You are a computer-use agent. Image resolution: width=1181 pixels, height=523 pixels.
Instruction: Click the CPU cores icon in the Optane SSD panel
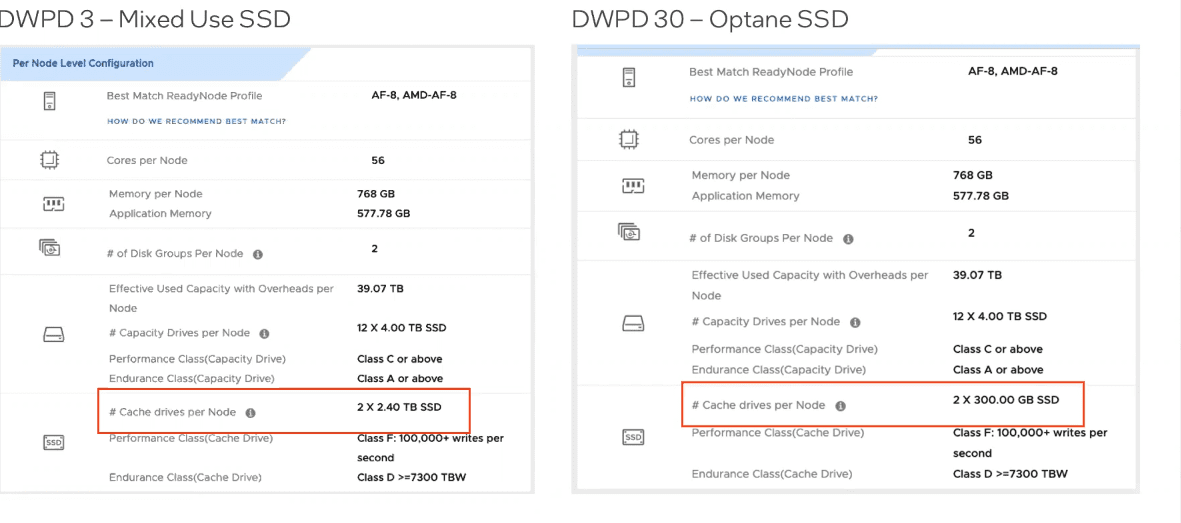(x=629, y=140)
